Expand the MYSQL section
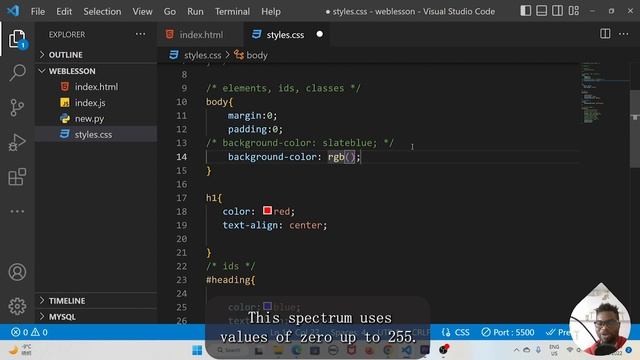 [x=96, y=317]
